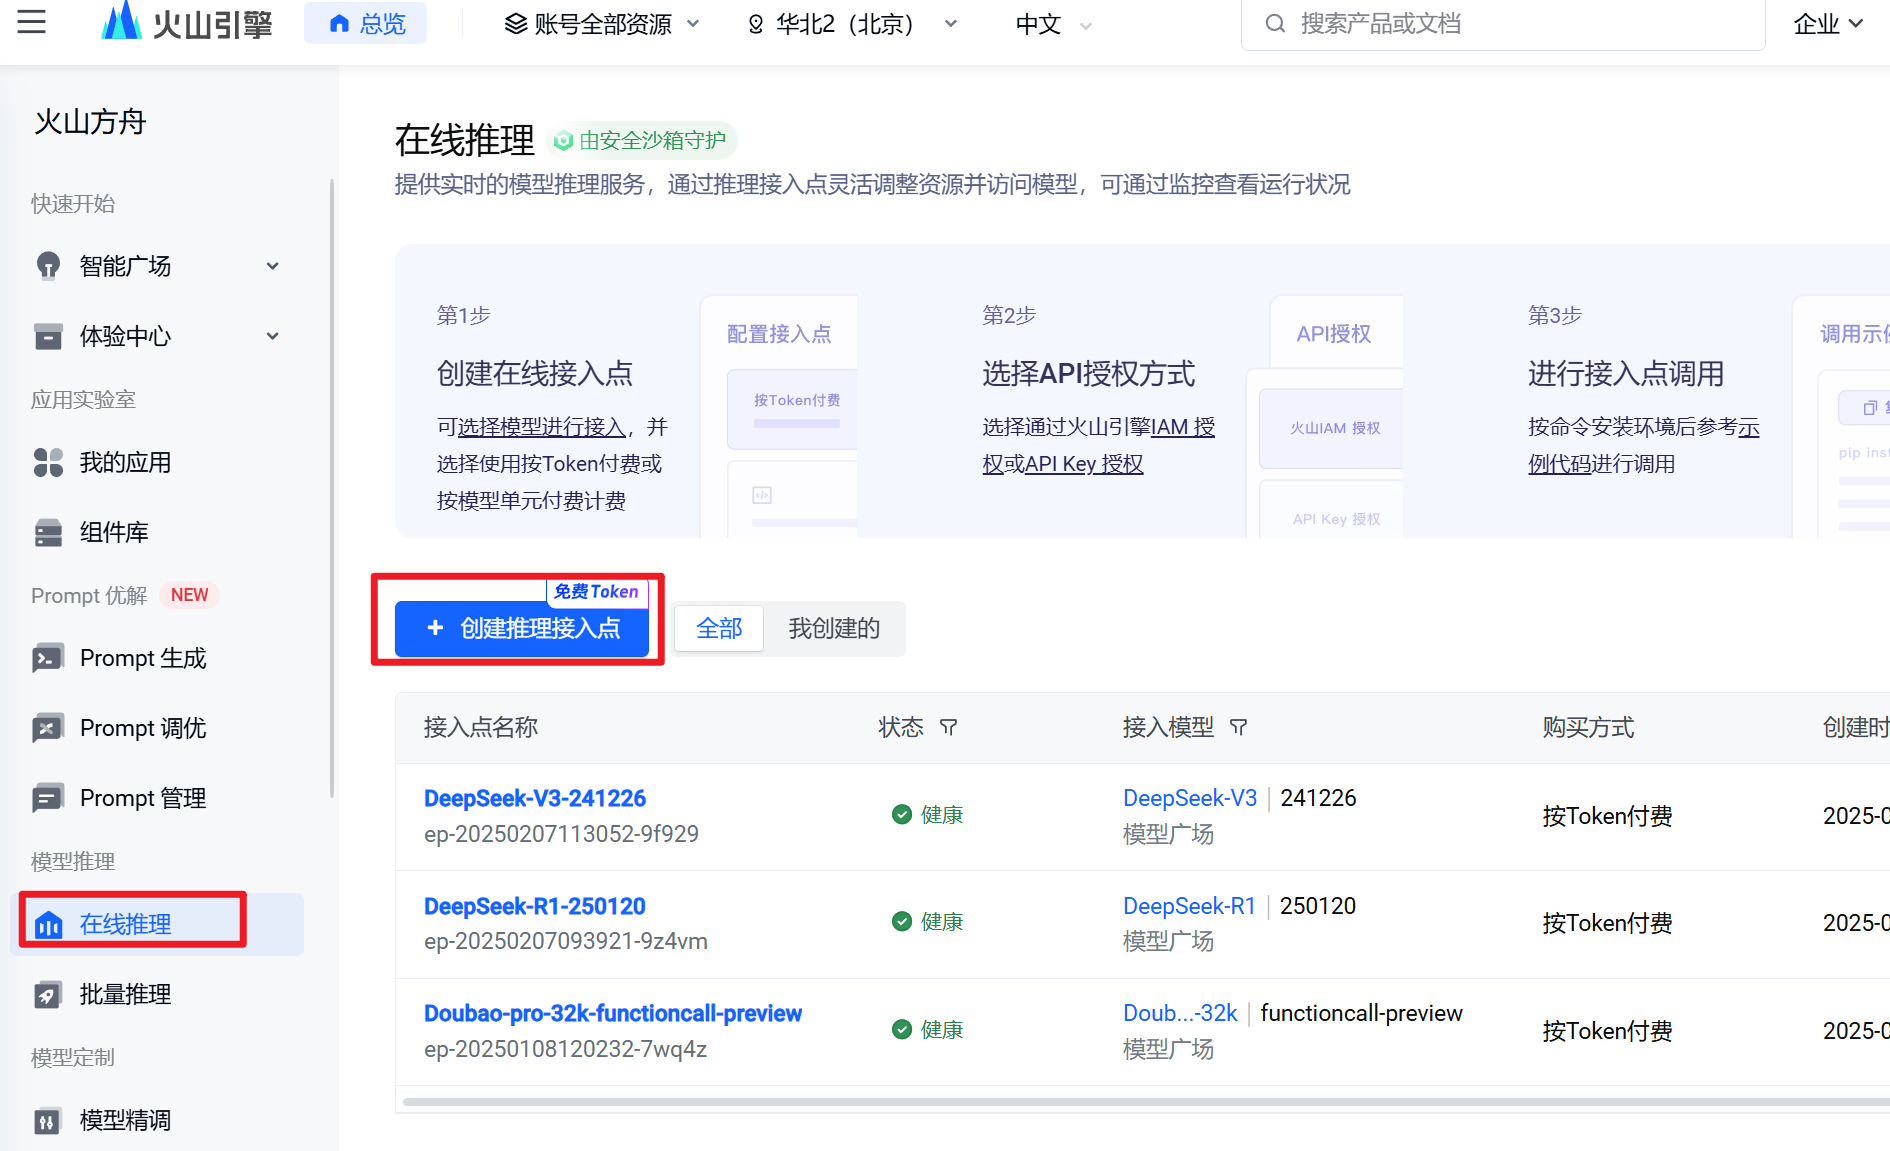
Task: Click the healthy status icon for DeepSeek-R1-250120
Action: [x=902, y=921]
